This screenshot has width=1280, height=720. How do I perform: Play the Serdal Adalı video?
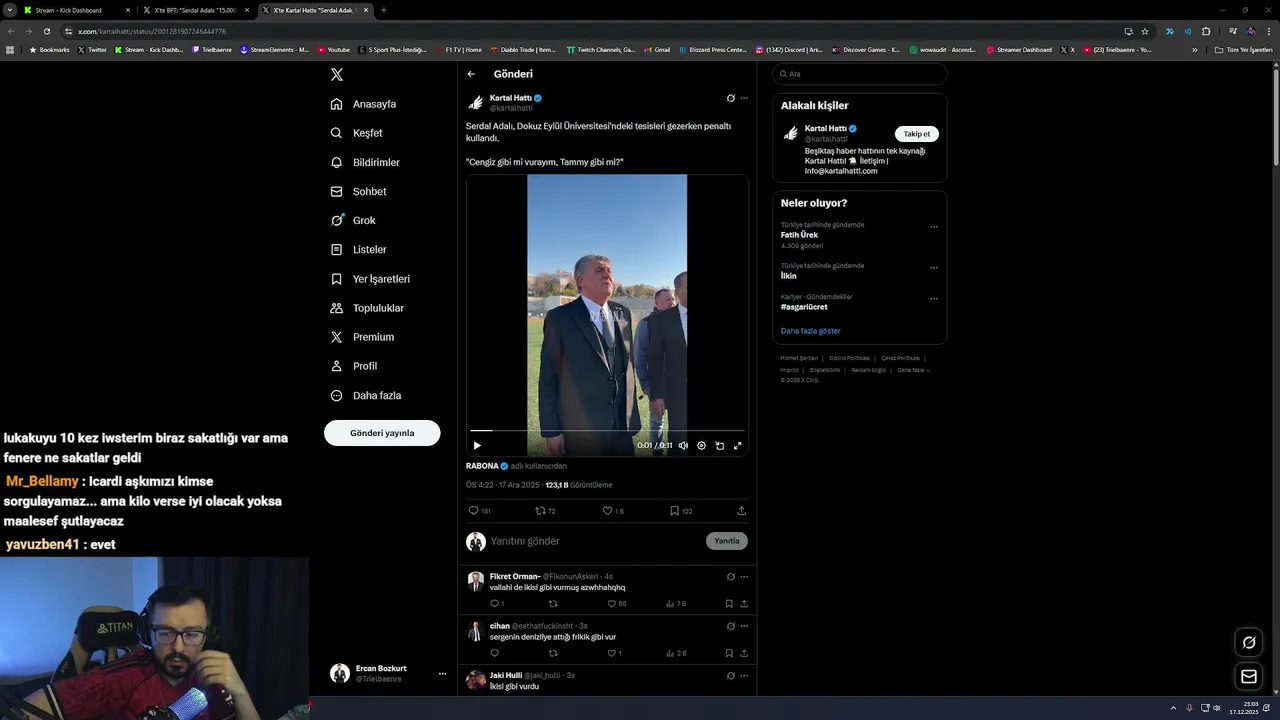477,445
